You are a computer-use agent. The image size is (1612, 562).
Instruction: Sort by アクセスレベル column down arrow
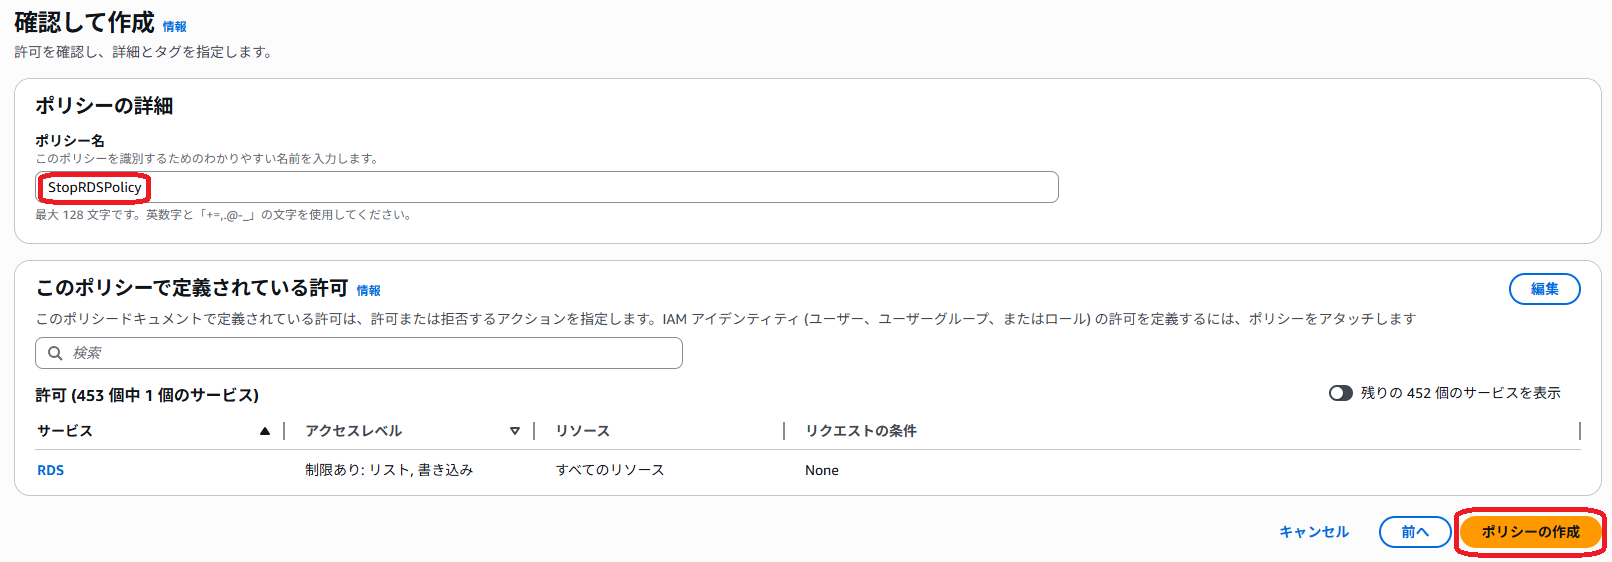point(515,431)
